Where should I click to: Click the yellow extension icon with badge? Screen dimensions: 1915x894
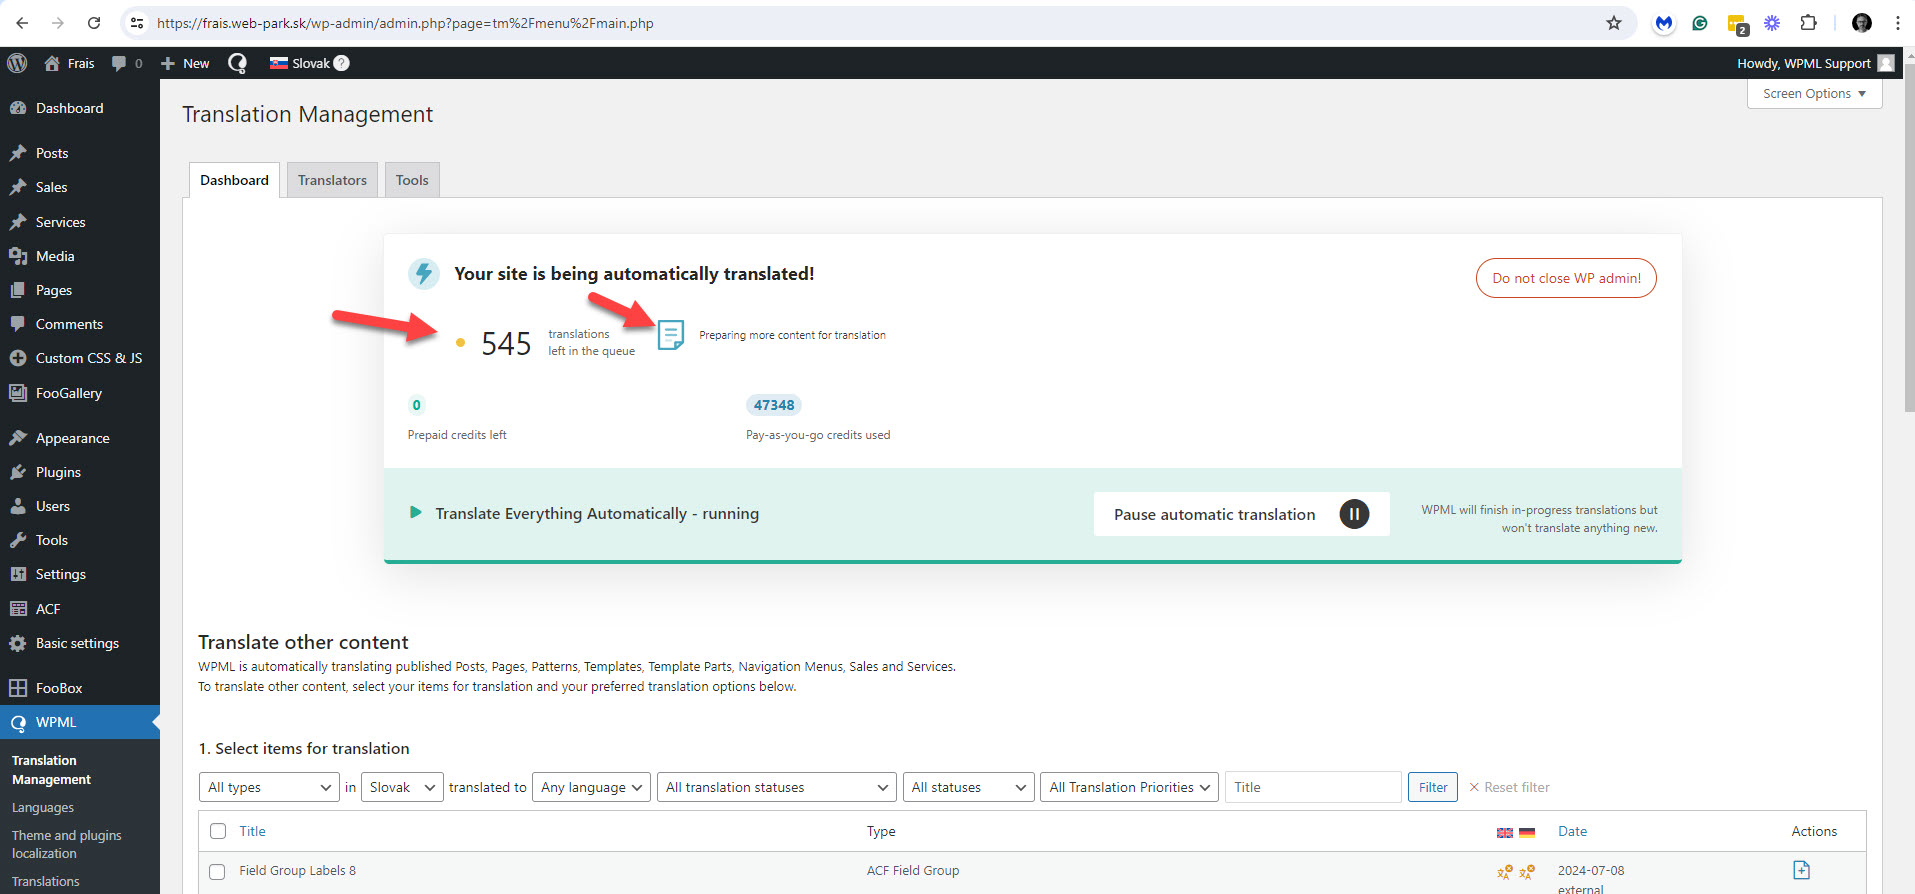coord(1737,24)
